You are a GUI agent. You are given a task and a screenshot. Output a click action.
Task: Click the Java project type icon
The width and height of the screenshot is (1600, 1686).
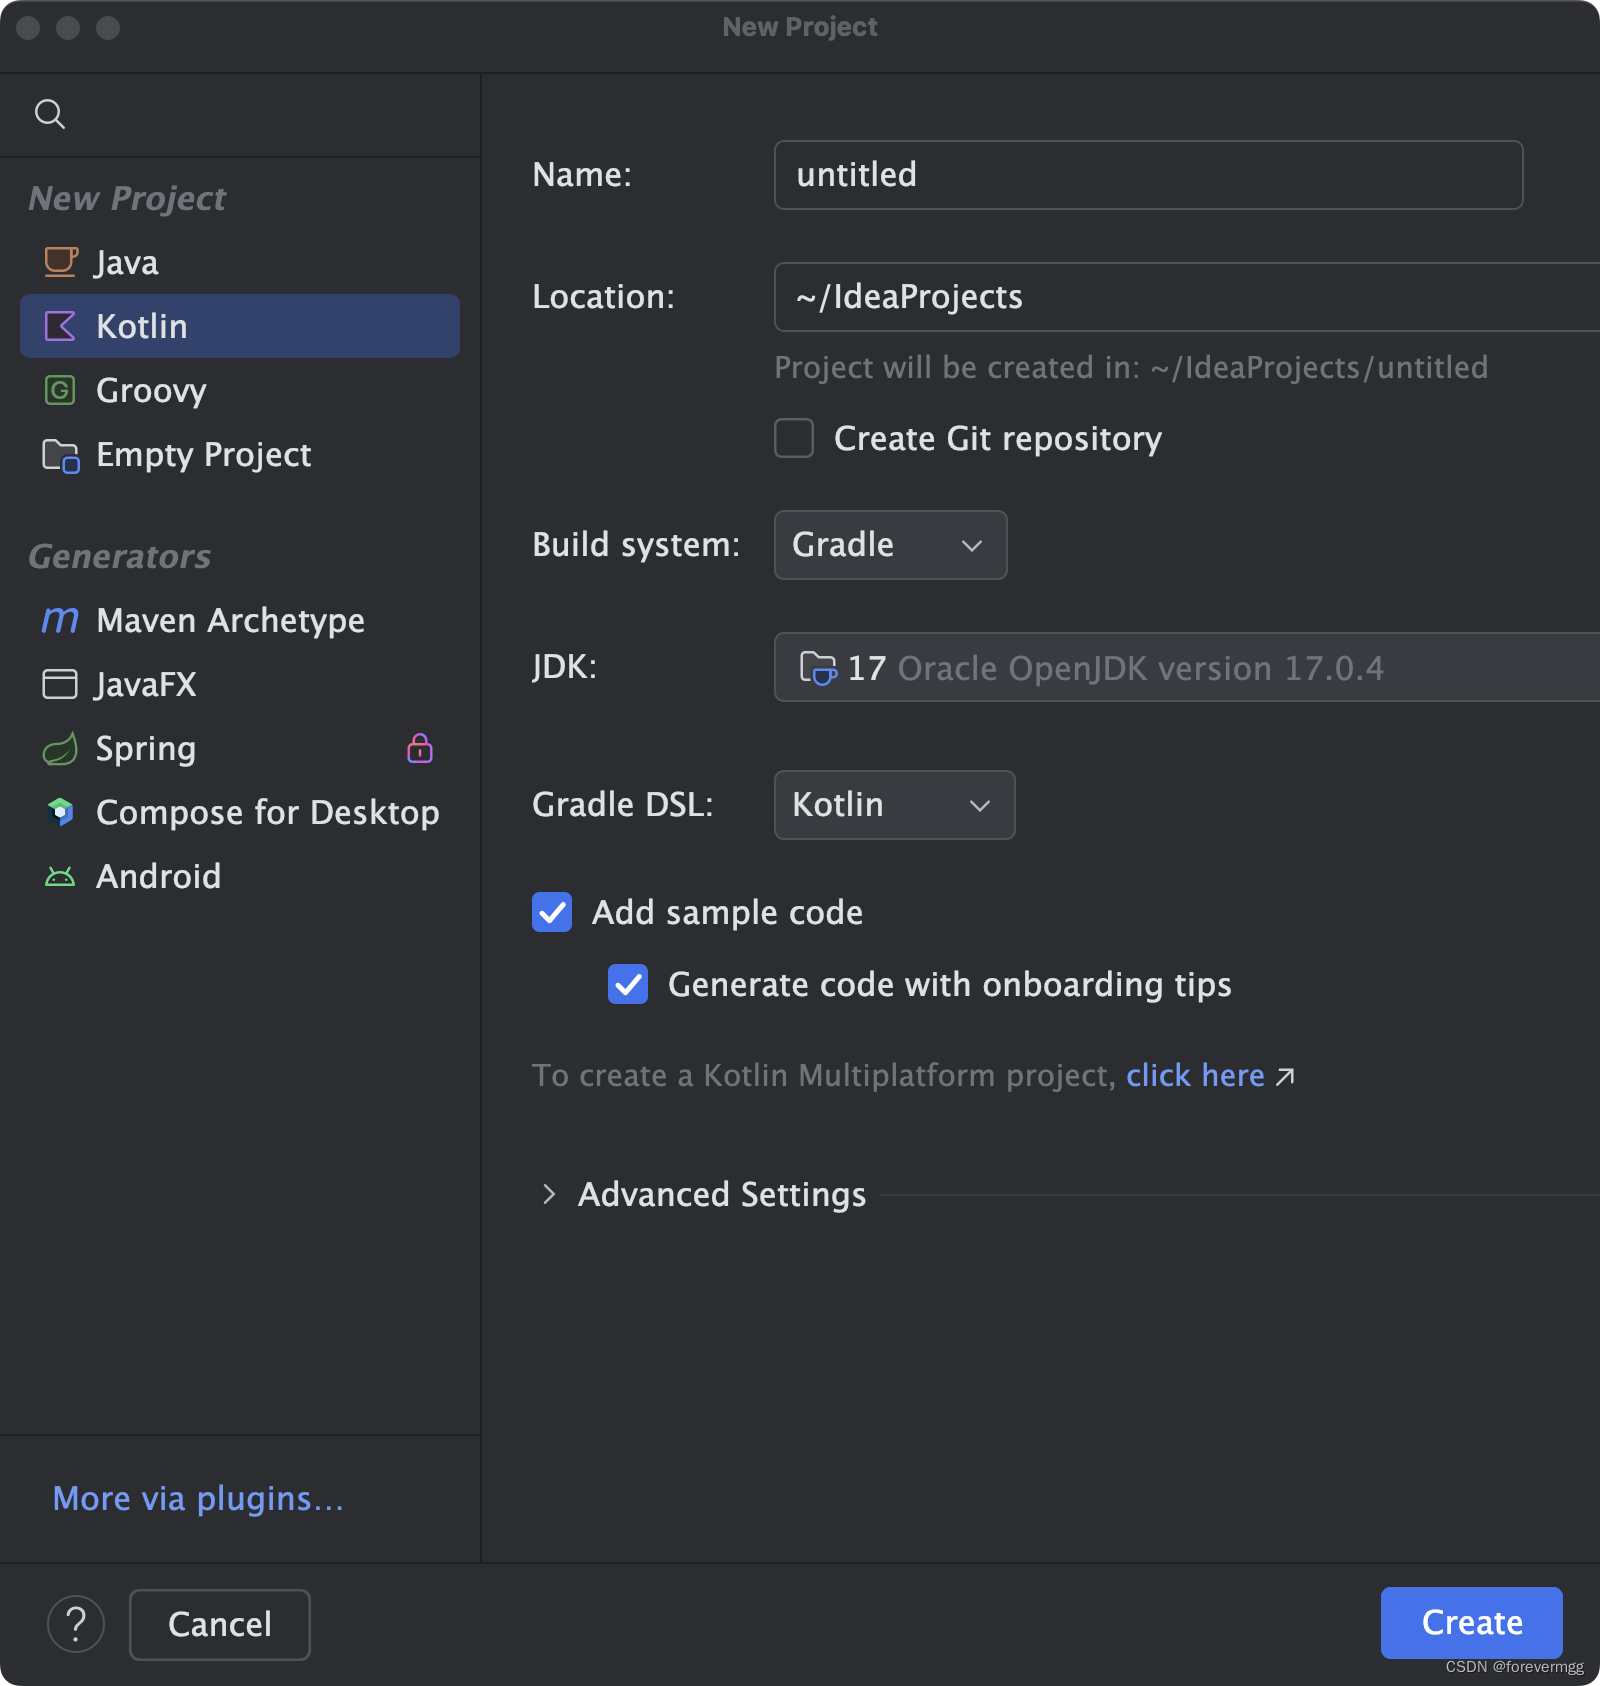(x=60, y=262)
